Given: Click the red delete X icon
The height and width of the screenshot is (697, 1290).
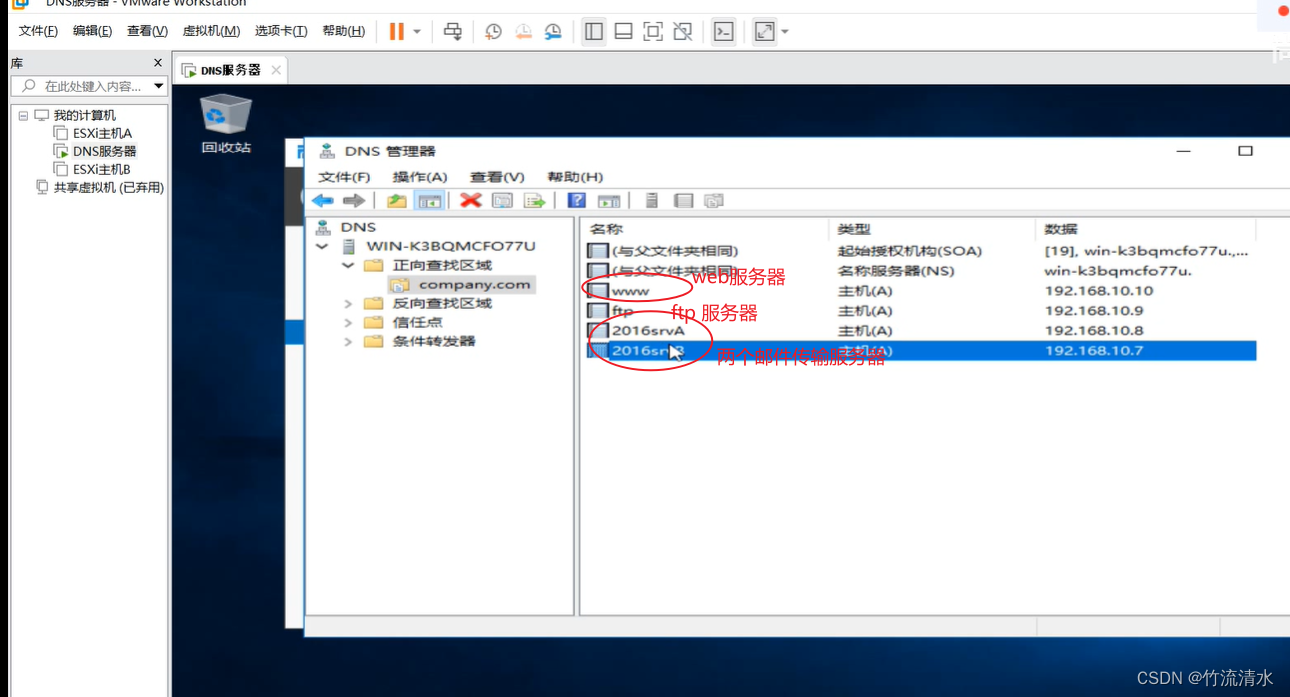Looking at the screenshot, I should 471,200.
